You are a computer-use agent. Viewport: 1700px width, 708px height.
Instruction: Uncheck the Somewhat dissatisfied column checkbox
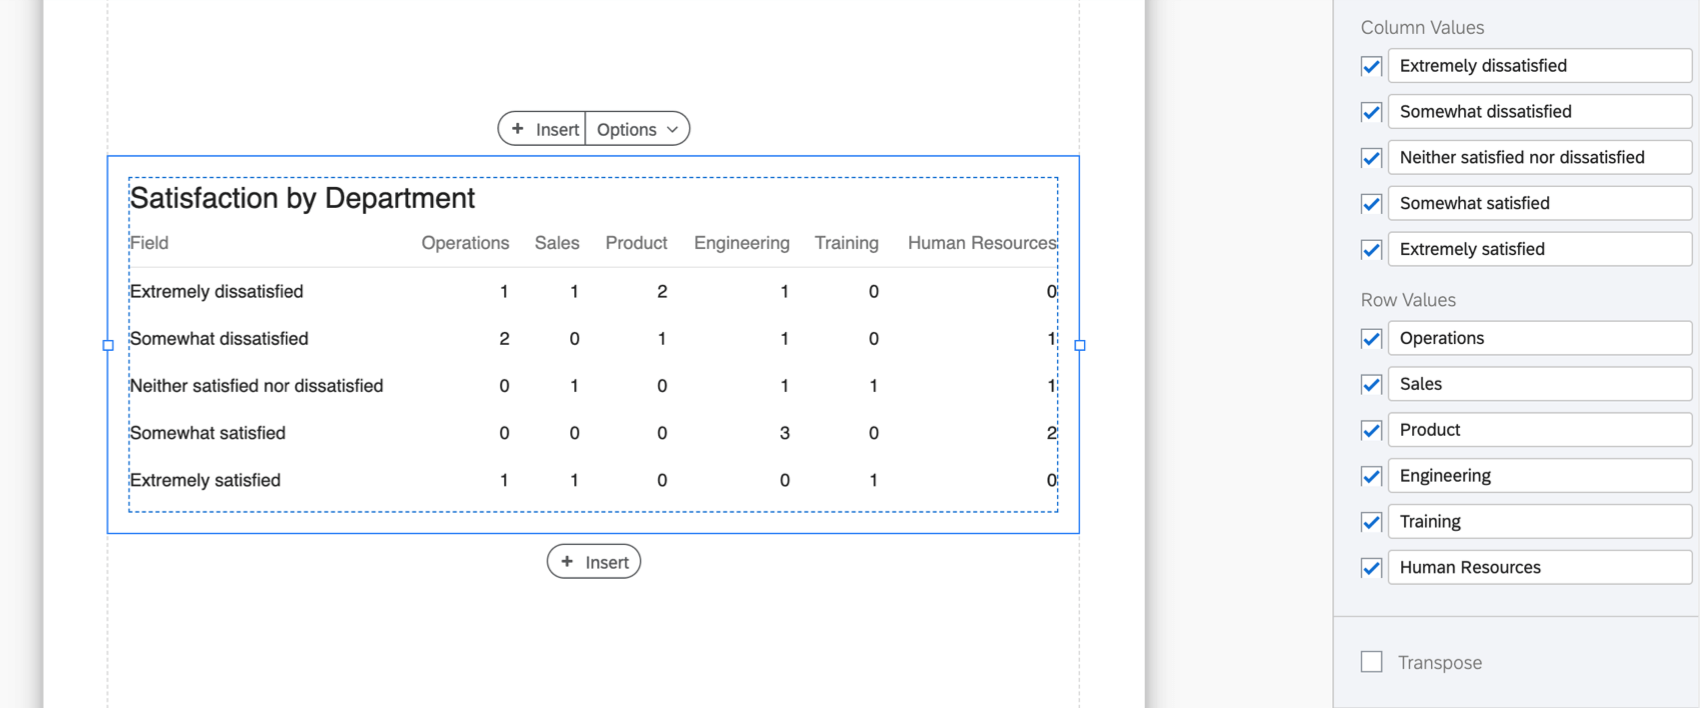pyautogui.click(x=1371, y=113)
